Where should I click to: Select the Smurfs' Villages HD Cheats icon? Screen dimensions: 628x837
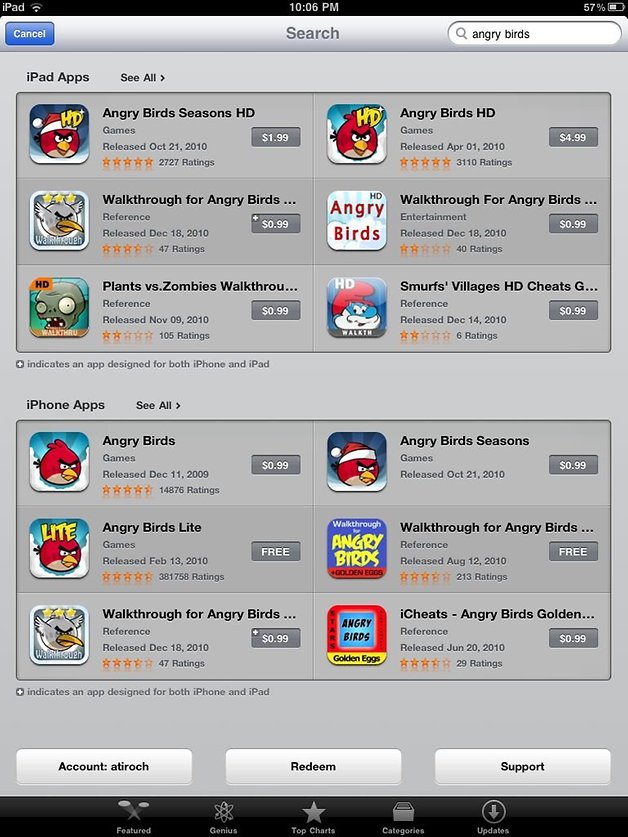click(x=357, y=307)
